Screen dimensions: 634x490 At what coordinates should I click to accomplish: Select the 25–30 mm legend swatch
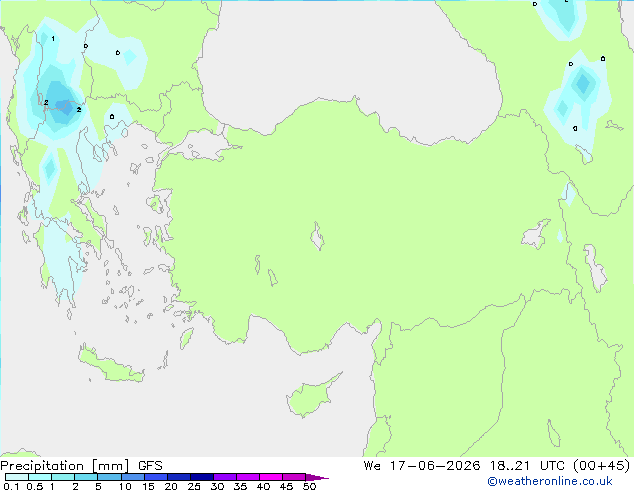pos(202,477)
